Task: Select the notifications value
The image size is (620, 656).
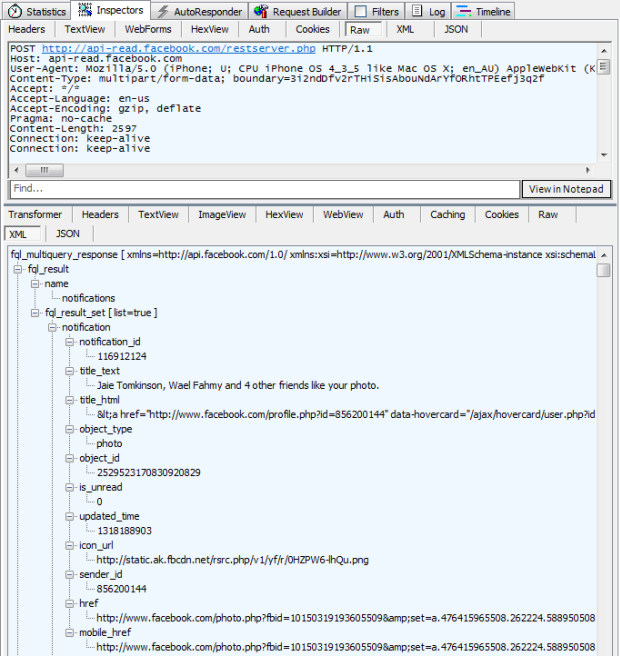Action: [x=88, y=298]
